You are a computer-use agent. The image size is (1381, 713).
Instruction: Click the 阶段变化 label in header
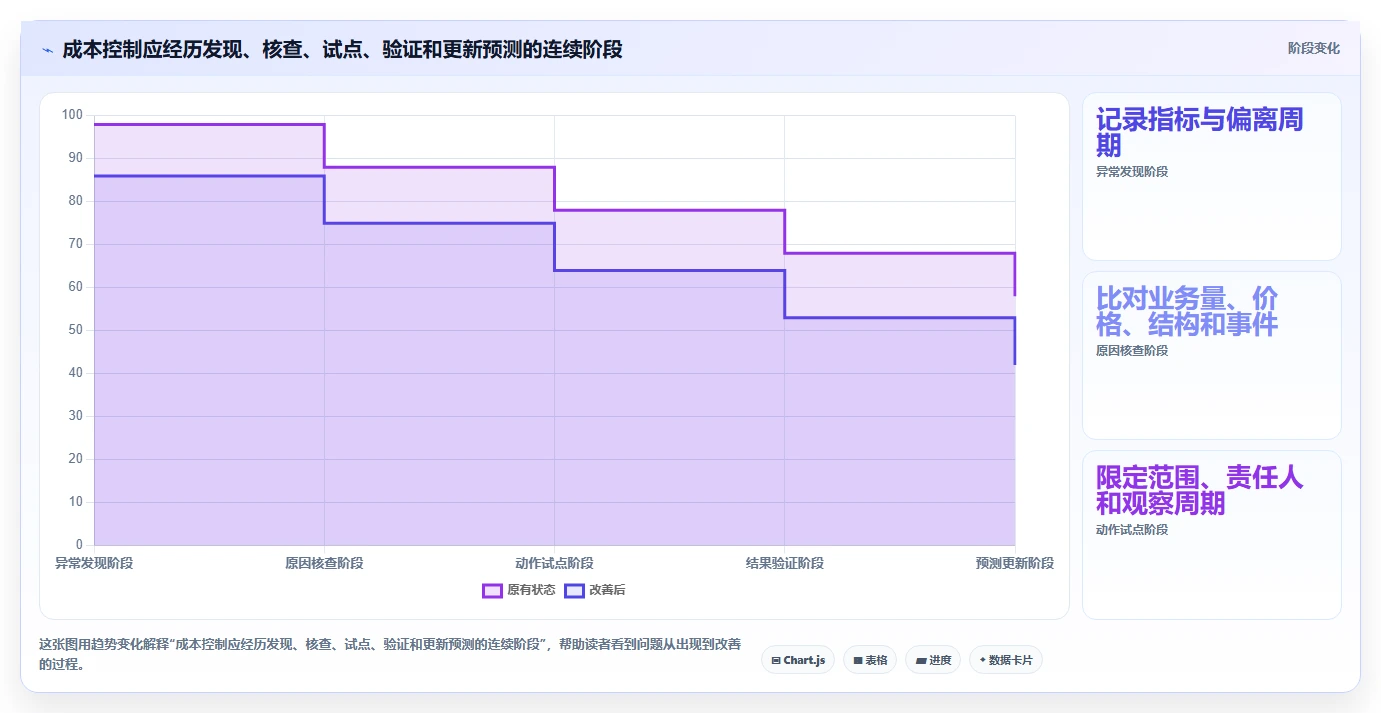point(1313,48)
